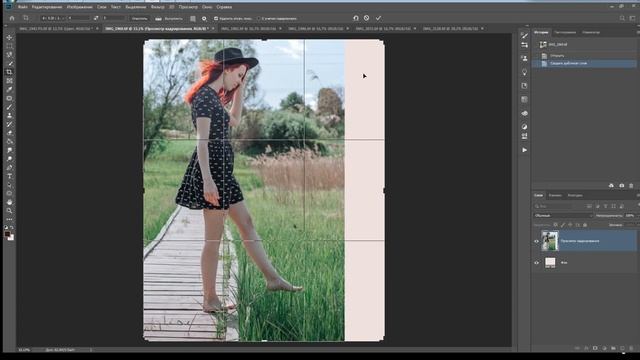This screenshot has height=360, width=640.
Task: Toggle lock image pixels brush icon
Action: (x=563, y=225)
